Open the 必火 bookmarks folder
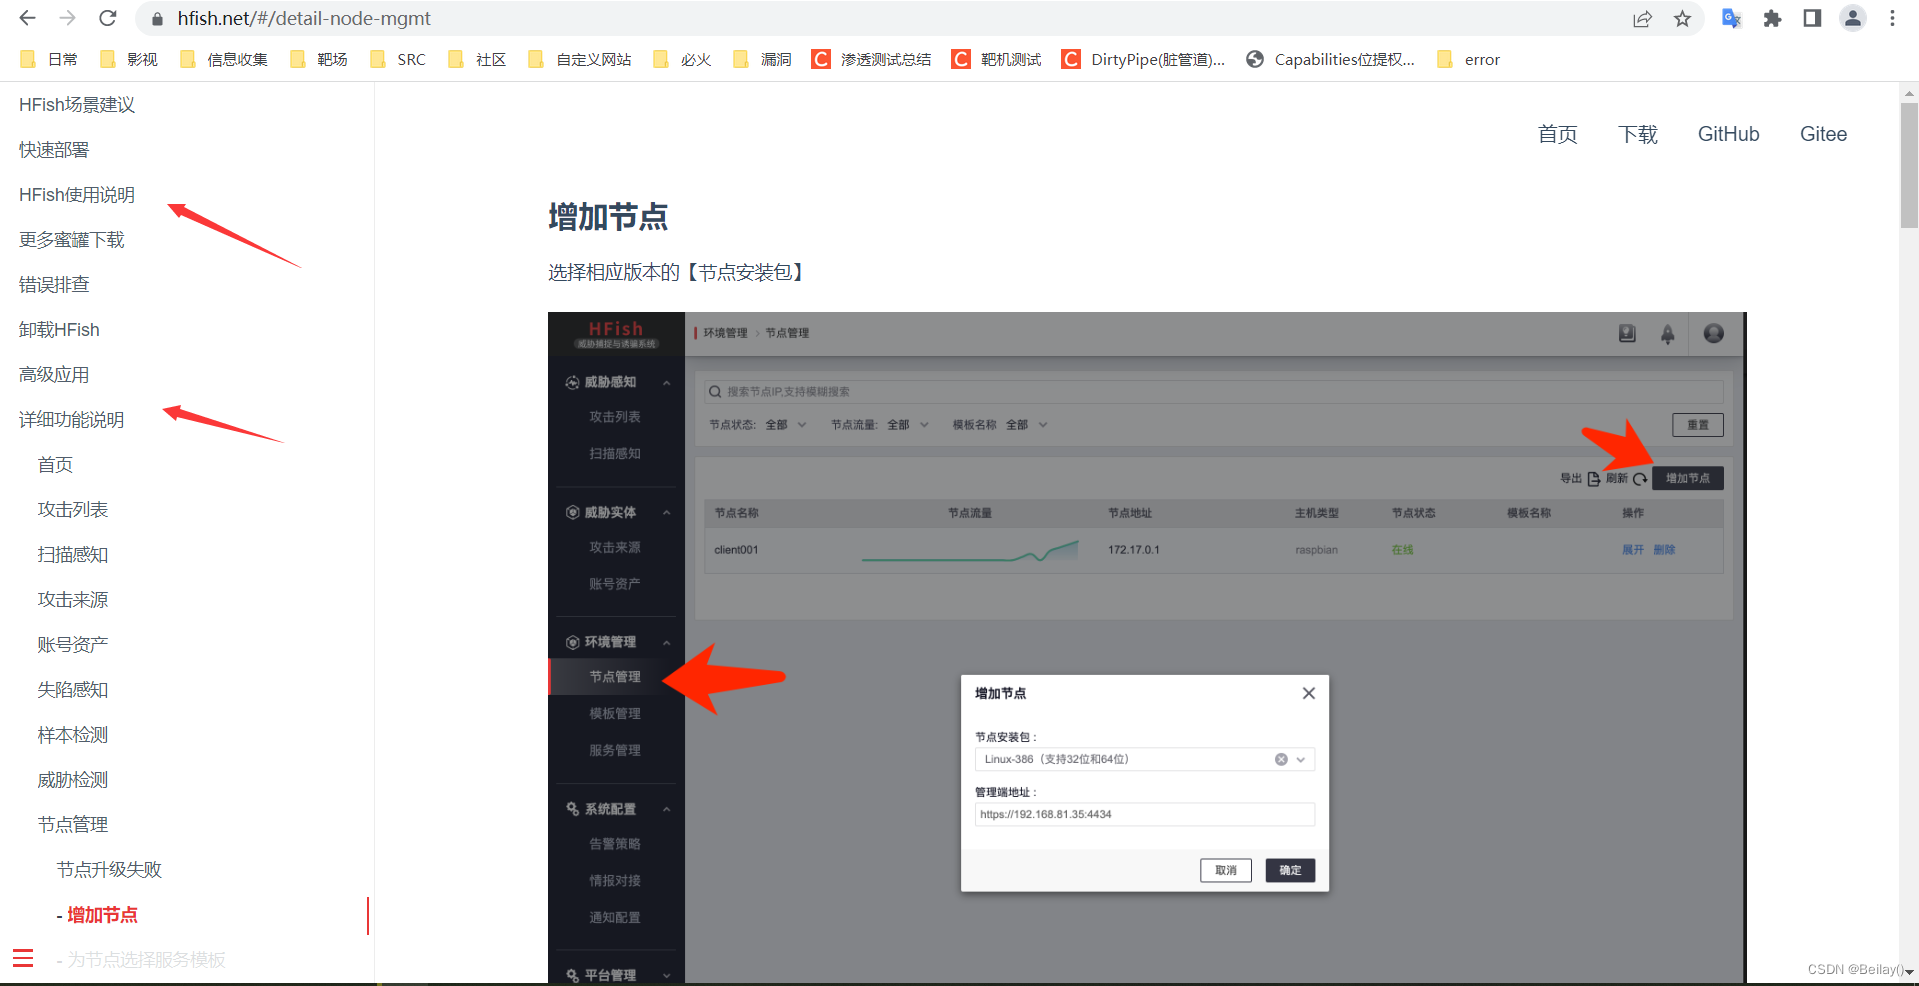The width and height of the screenshot is (1919, 986). tap(682, 60)
